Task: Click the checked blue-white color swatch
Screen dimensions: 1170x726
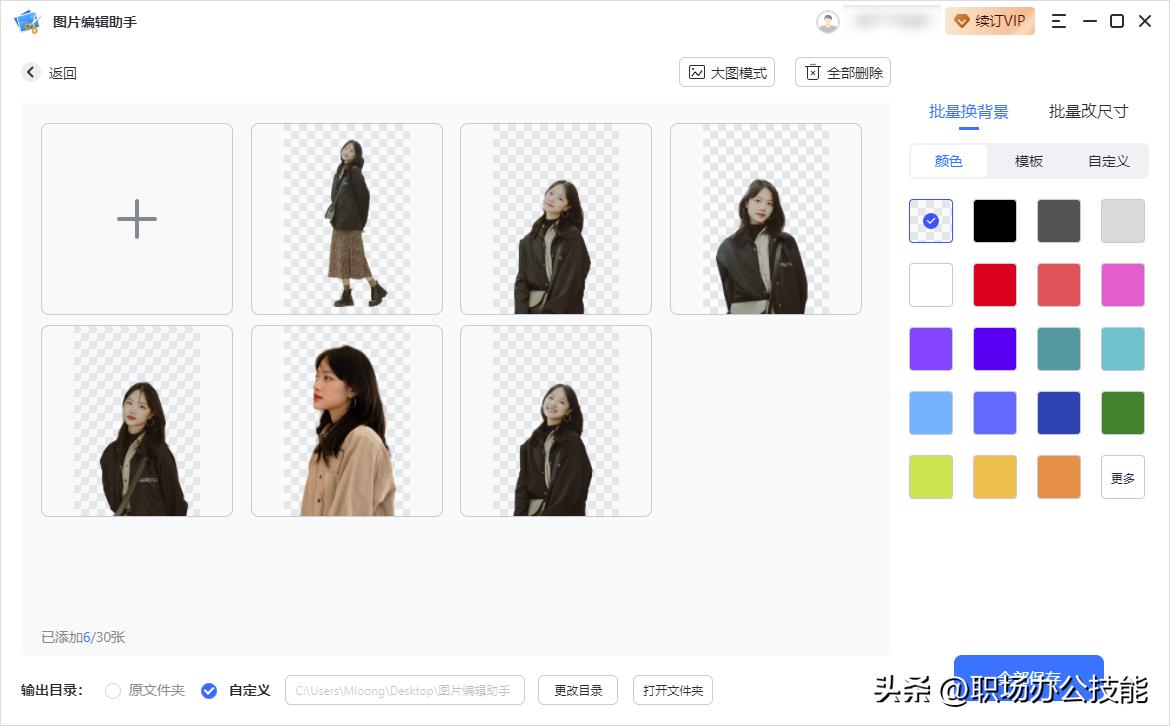Action: click(930, 220)
